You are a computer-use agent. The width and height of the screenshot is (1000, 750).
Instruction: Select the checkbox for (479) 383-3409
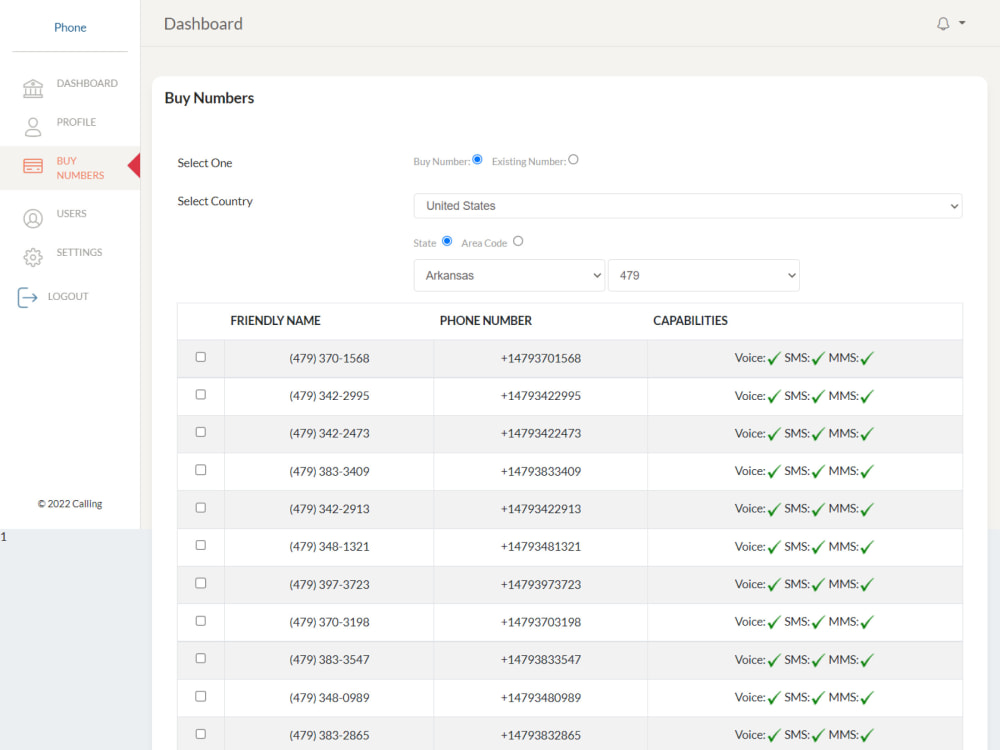[x=200, y=470]
